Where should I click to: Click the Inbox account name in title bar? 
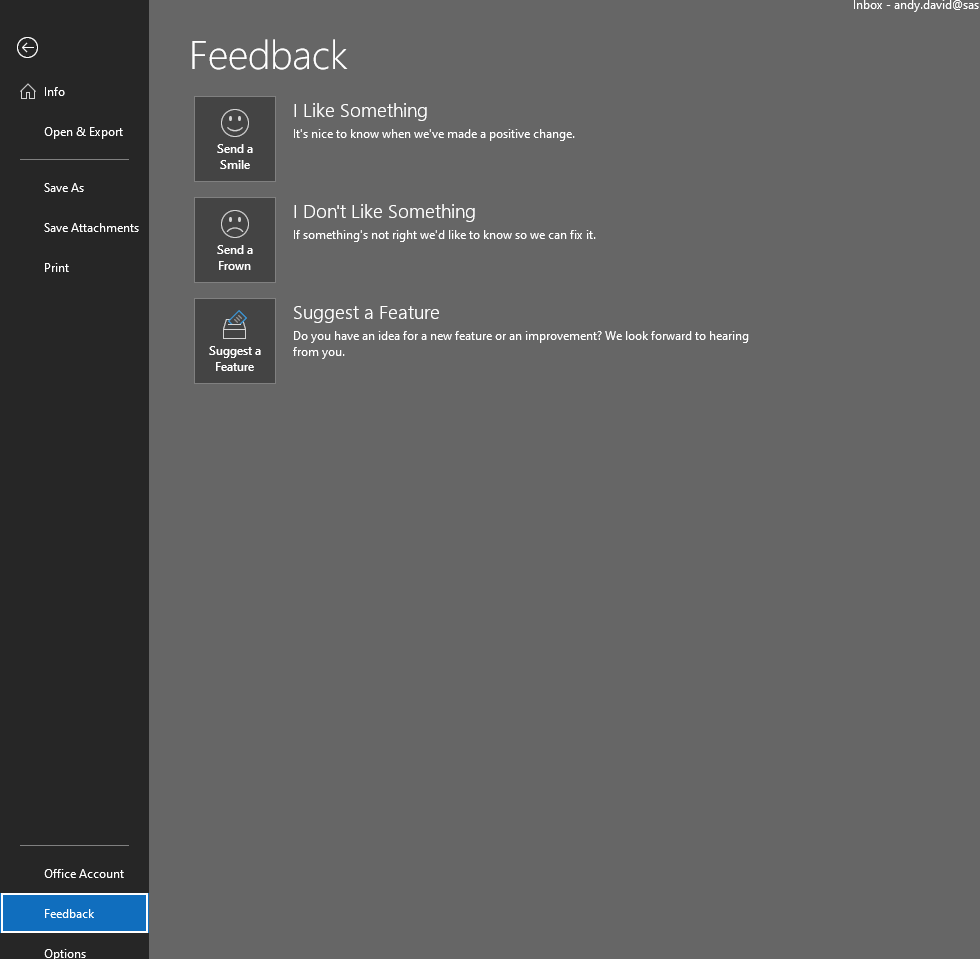coord(913,5)
